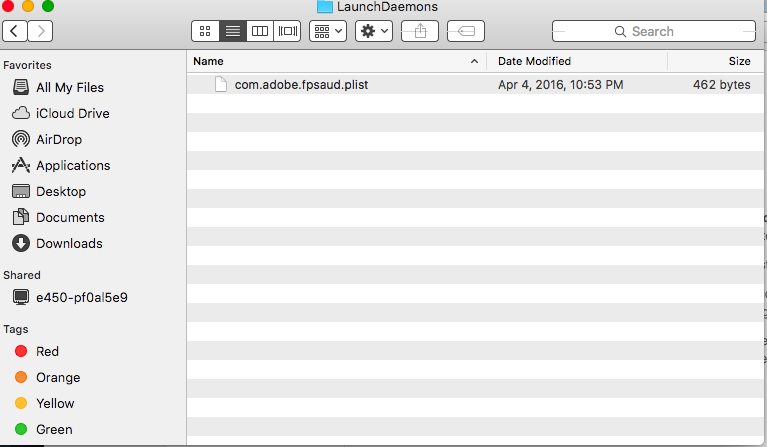Toggle the Name sort direction arrow
The height and width of the screenshot is (447, 767).
tap(474, 62)
